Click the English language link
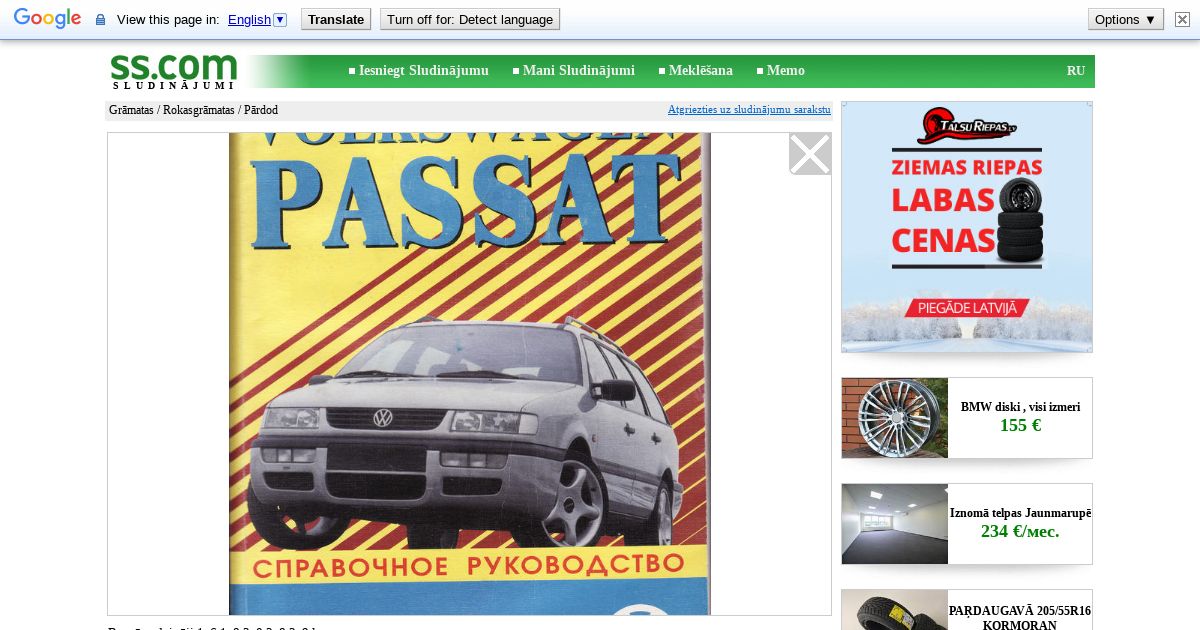 249,19
